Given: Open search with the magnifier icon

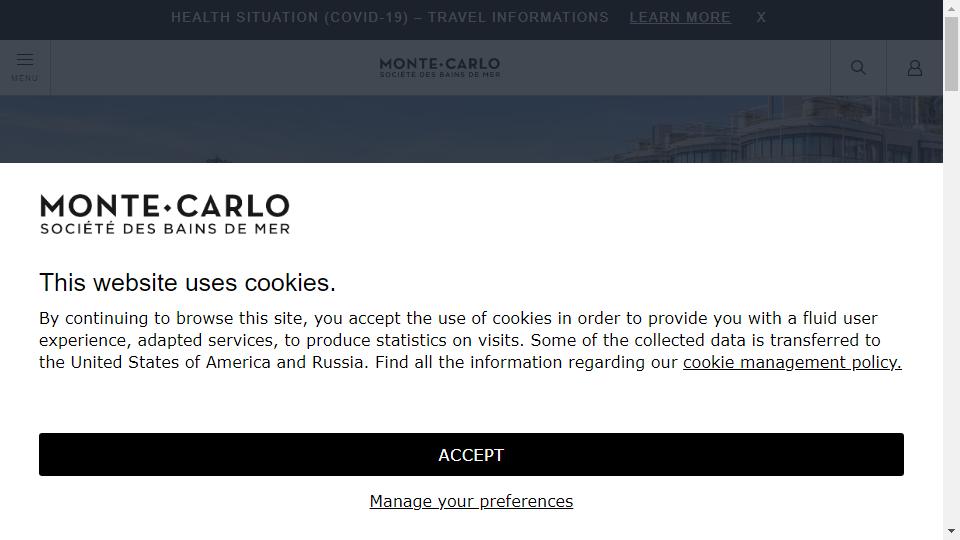Looking at the screenshot, I should tap(858, 67).
